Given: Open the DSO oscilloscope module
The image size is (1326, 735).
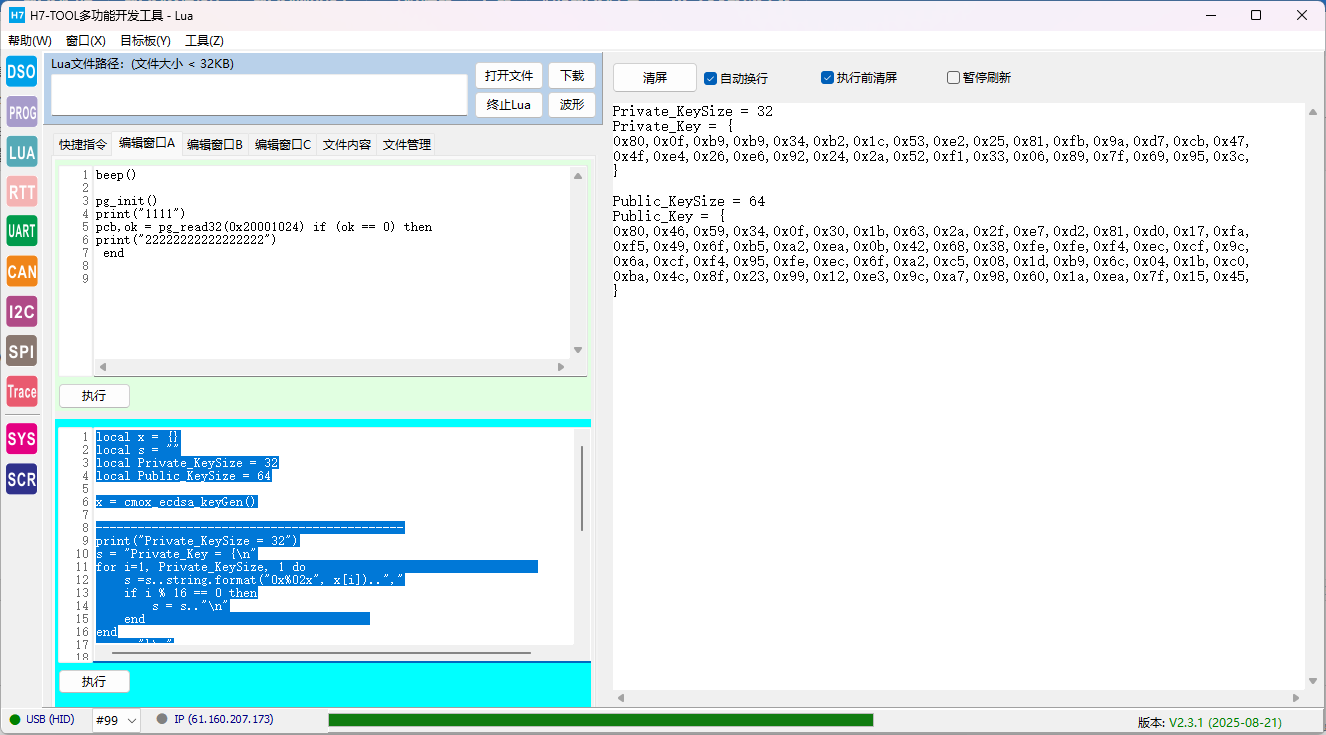Looking at the screenshot, I should click(21, 72).
